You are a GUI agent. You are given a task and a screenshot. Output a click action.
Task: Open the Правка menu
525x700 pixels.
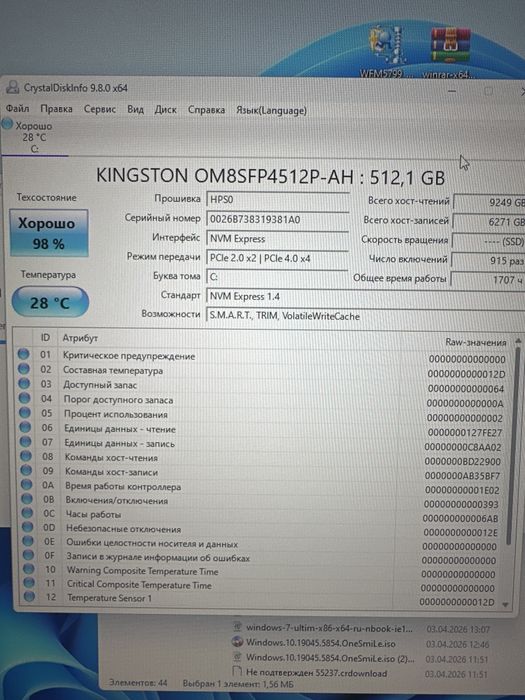click(x=56, y=109)
